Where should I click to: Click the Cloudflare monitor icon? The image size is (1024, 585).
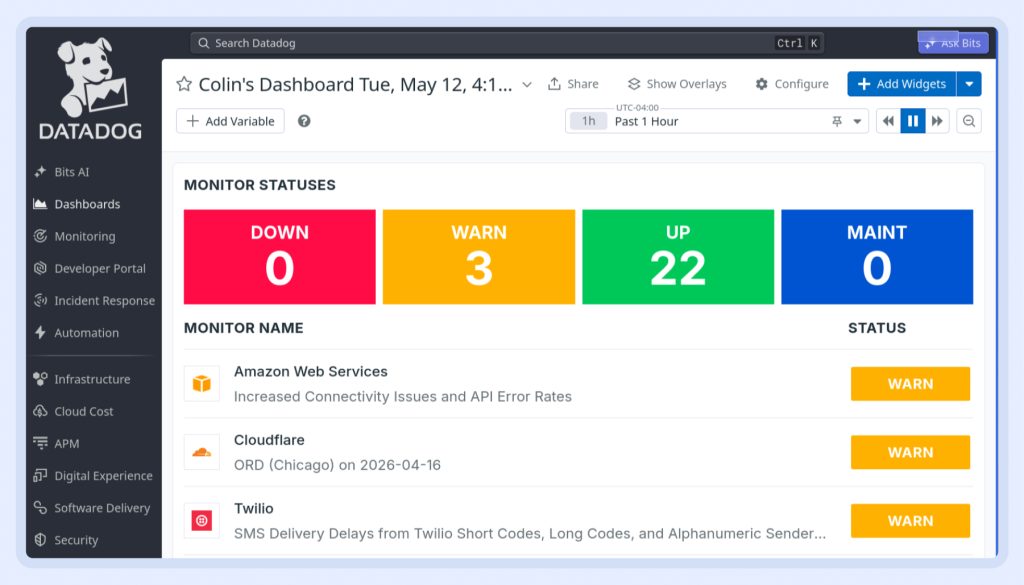coord(202,452)
